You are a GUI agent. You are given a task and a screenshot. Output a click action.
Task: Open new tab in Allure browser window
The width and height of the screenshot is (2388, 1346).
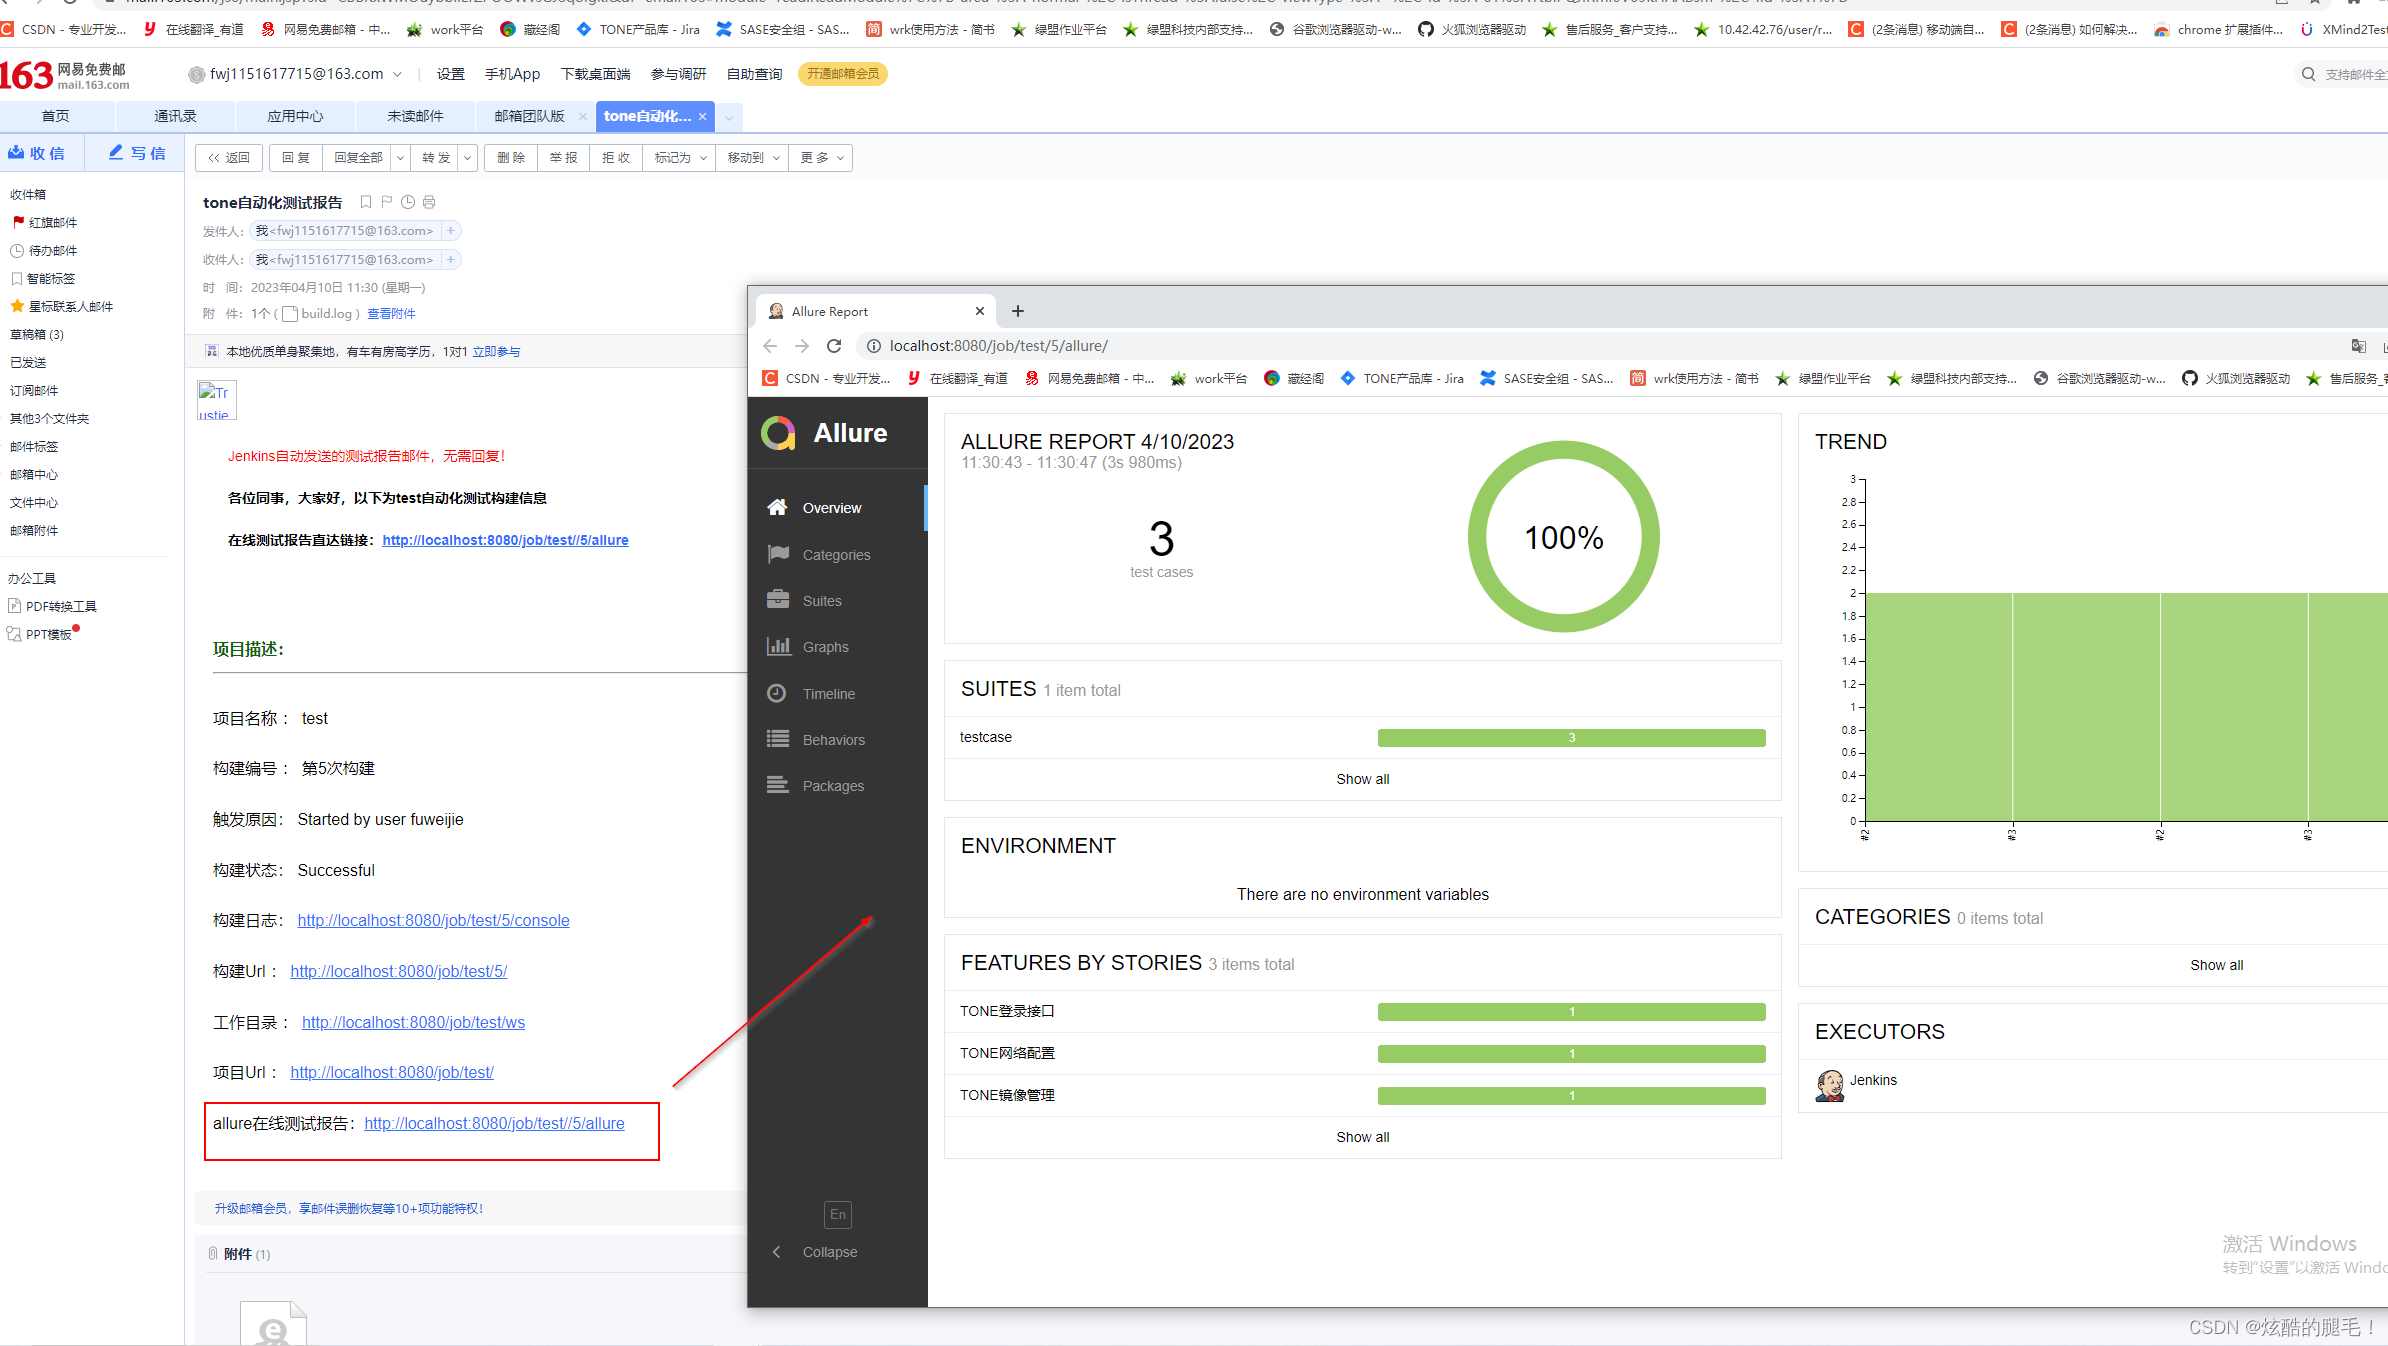click(x=1018, y=311)
